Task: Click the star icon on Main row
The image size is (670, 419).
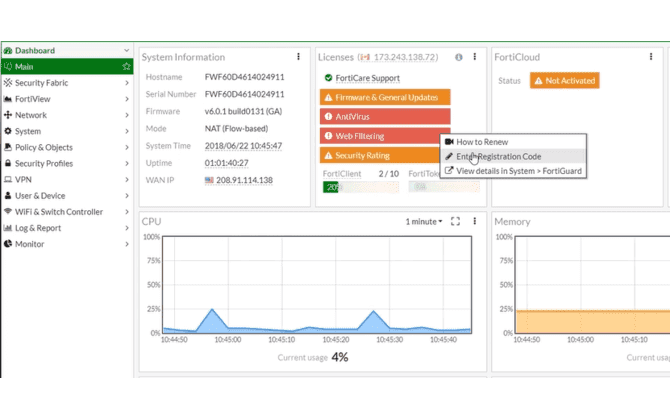Action: click(126, 66)
